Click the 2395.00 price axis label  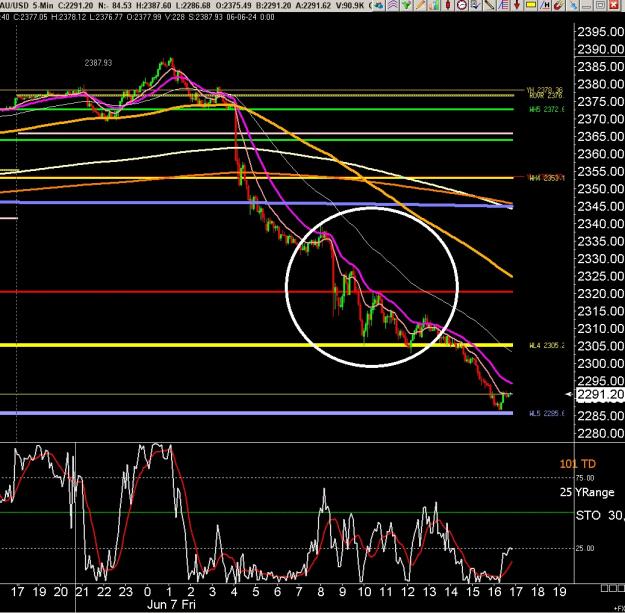(600, 31)
